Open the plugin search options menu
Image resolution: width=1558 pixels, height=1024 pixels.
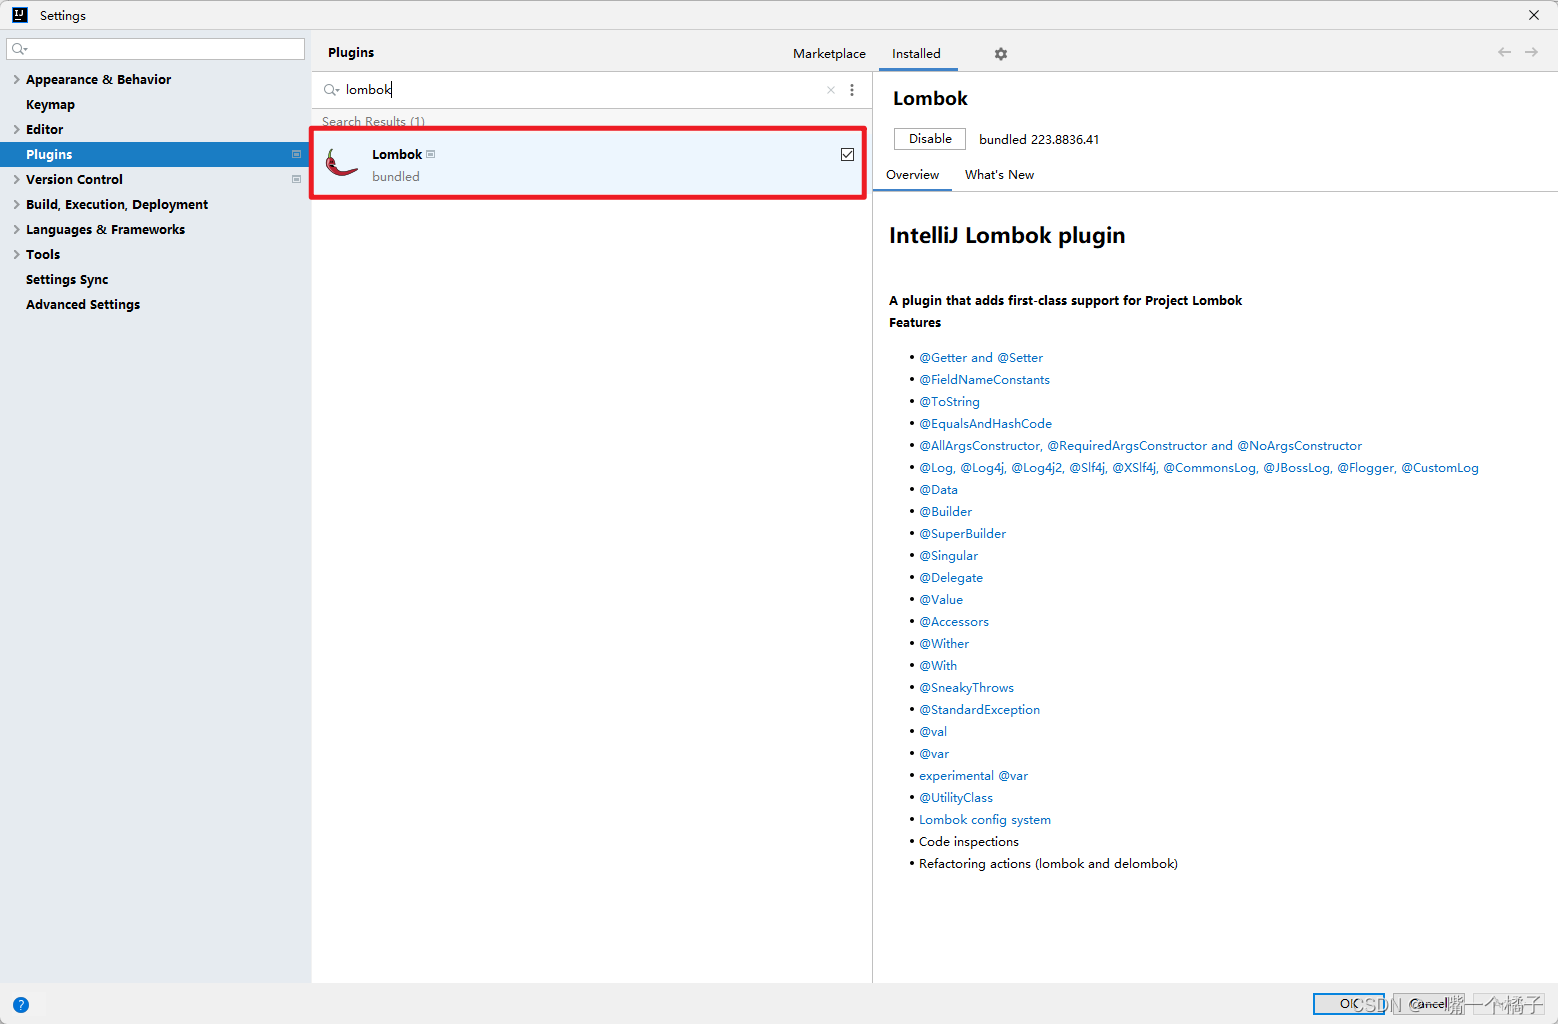click(852, 90)
